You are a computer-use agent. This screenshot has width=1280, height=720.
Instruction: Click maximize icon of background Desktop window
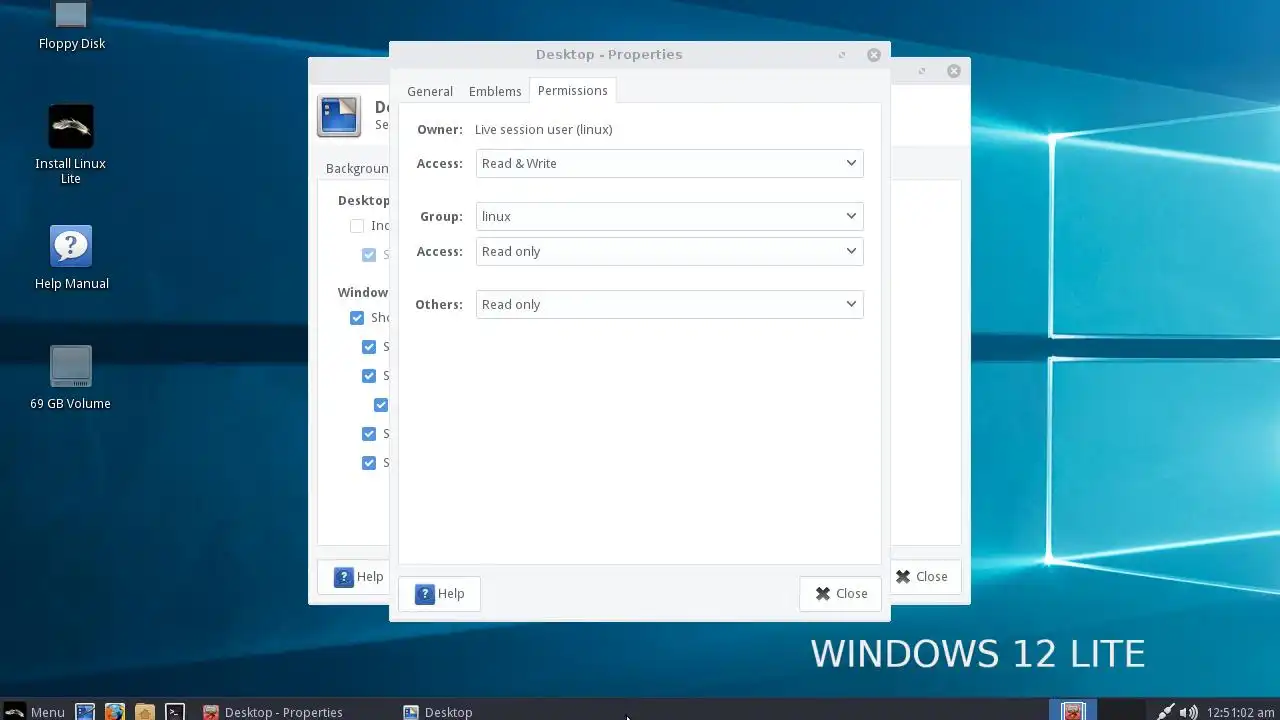click(922, 71)
